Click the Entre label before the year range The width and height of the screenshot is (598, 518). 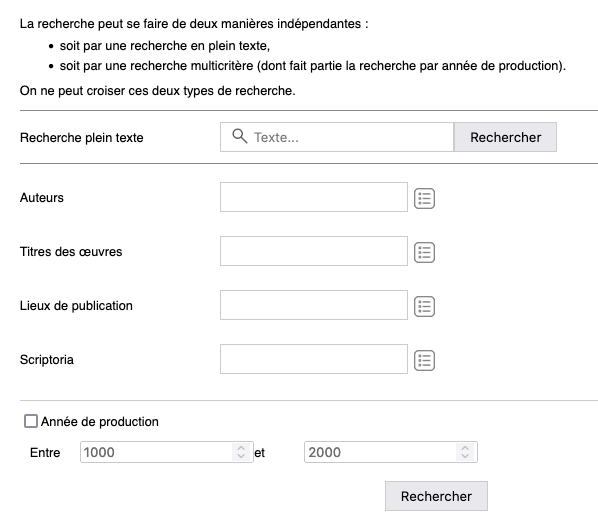[x=45, y=453]
